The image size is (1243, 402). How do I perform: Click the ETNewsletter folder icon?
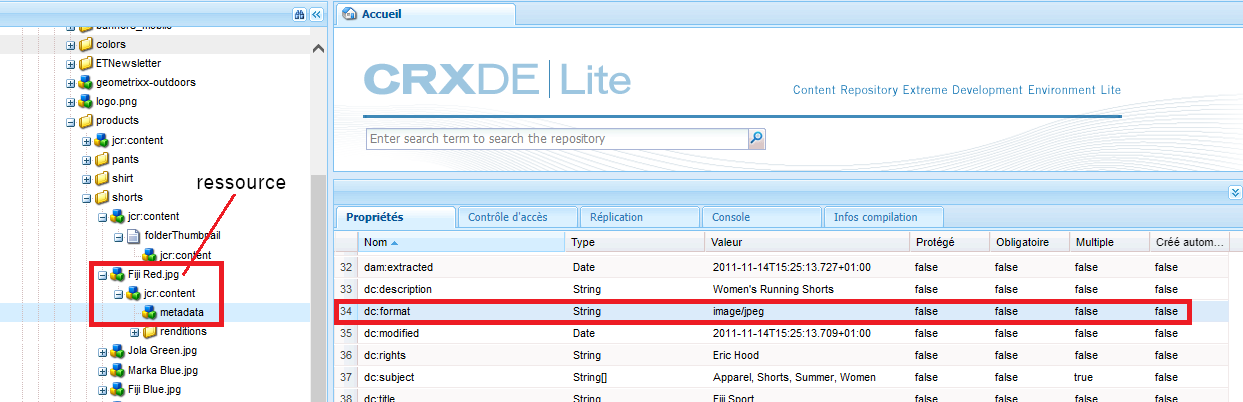[x=86, y=63]
